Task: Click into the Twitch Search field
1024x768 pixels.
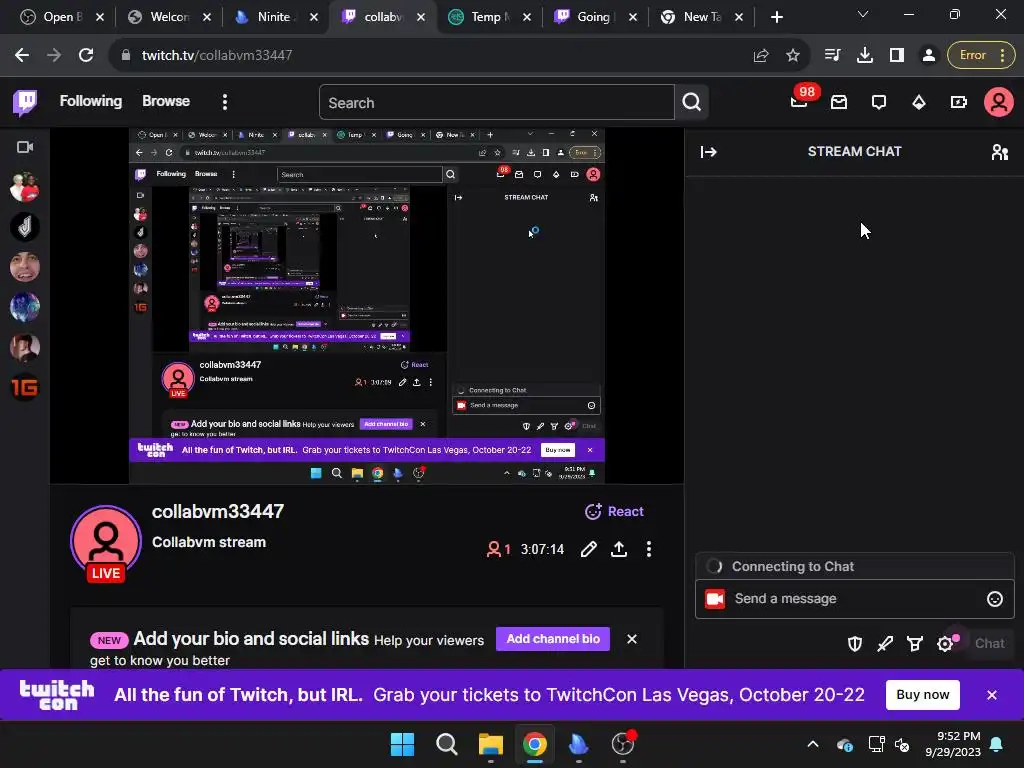Action: pyautogui.click(x=496, y=103)
